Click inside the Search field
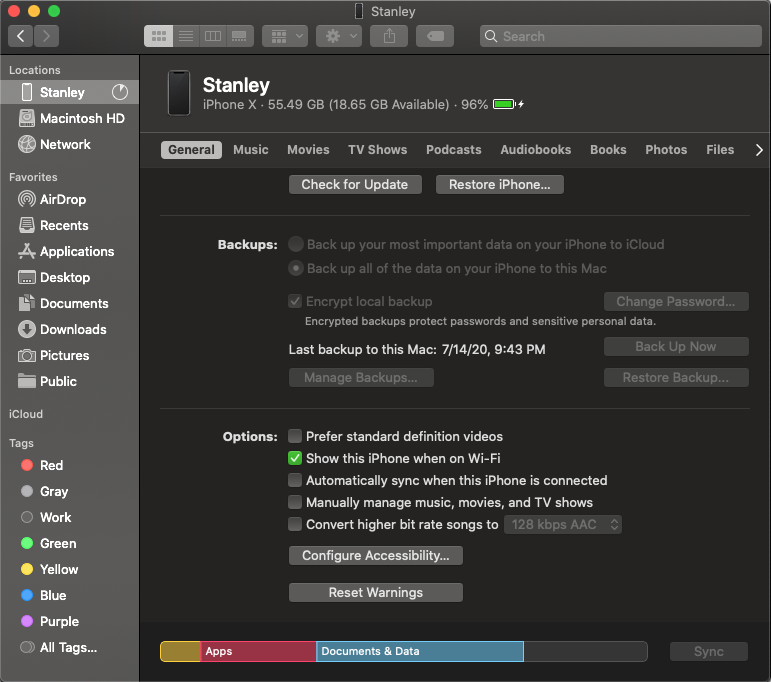This screenshot has height=682, width=771. click(621, 36)
